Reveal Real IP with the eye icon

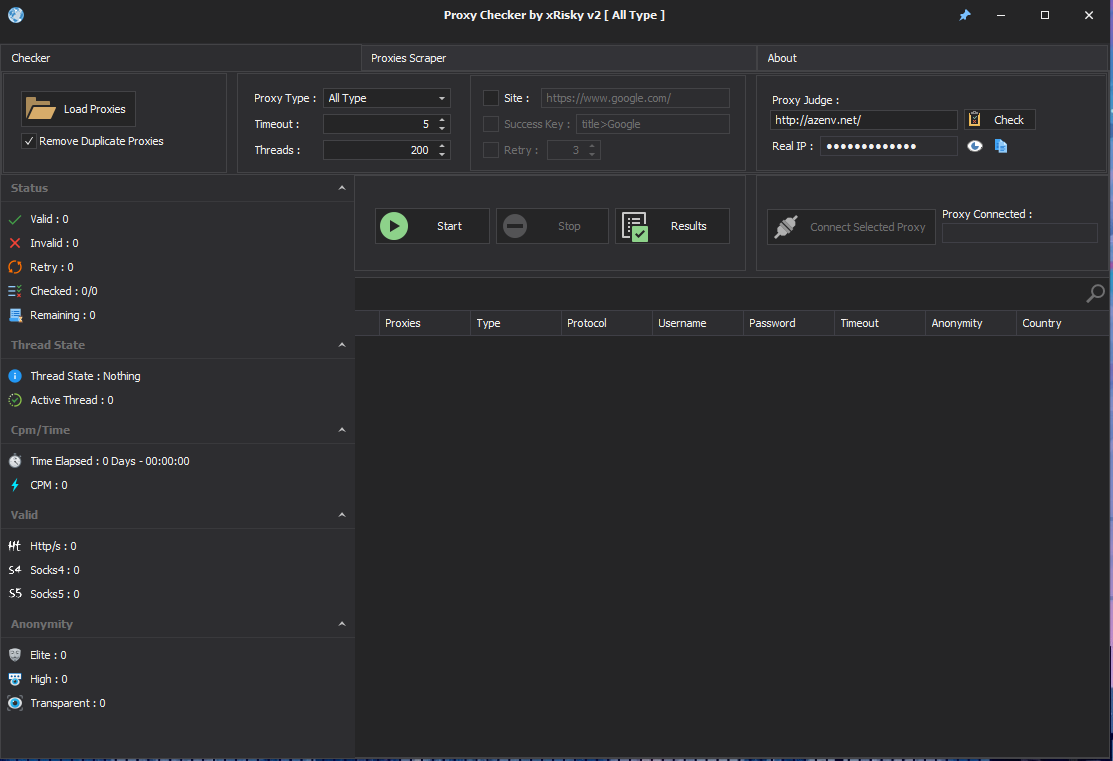click(x=975, y=146)
